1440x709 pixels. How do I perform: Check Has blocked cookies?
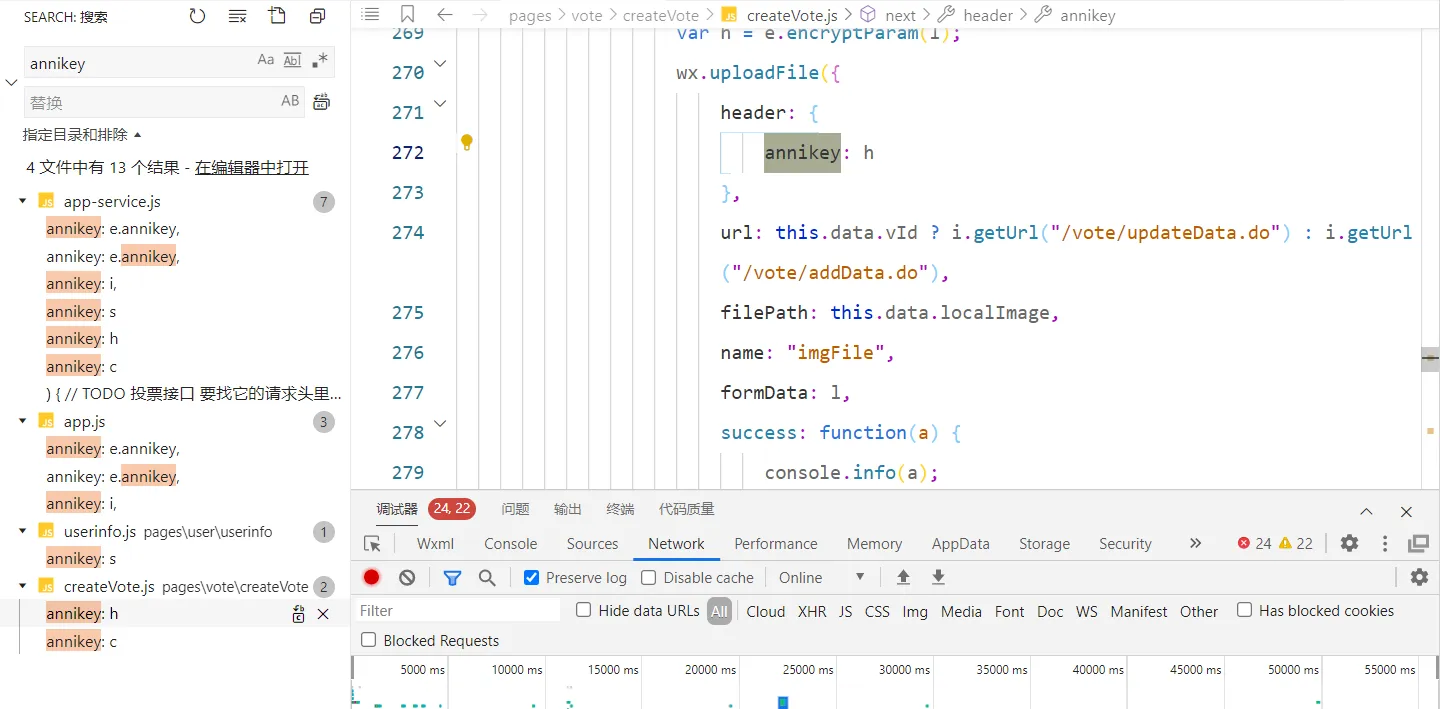[1245, 610]
